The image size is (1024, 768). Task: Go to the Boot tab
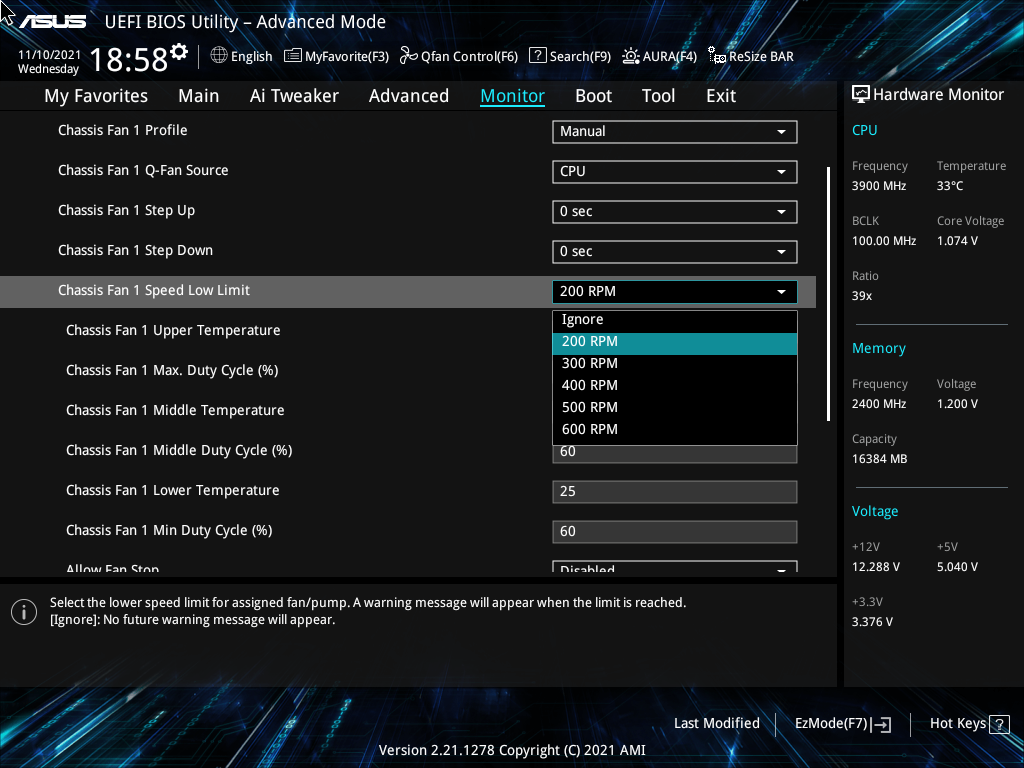click(x=594, y=96)
